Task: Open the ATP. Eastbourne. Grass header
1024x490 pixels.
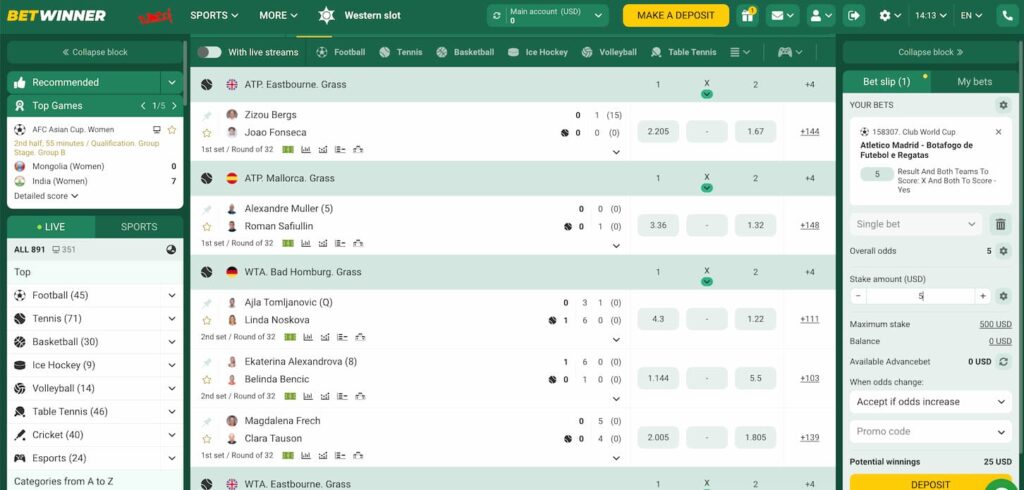Action: click(295, 84)
